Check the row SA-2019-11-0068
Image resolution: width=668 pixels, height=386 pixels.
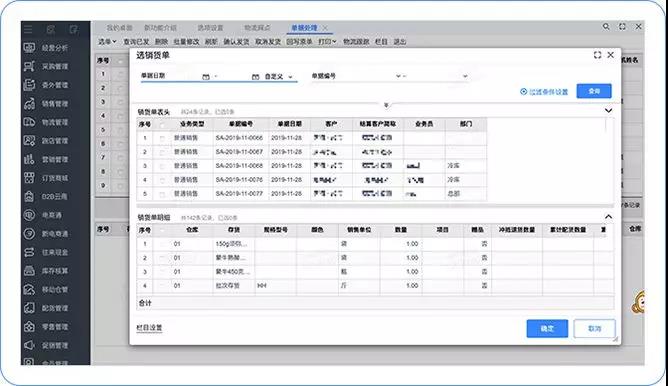click(x=162, y=166)
